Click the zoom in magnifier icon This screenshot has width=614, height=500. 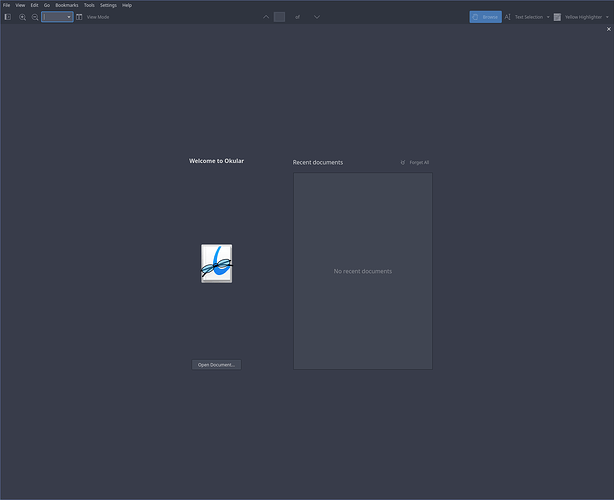tap(23, 17)
